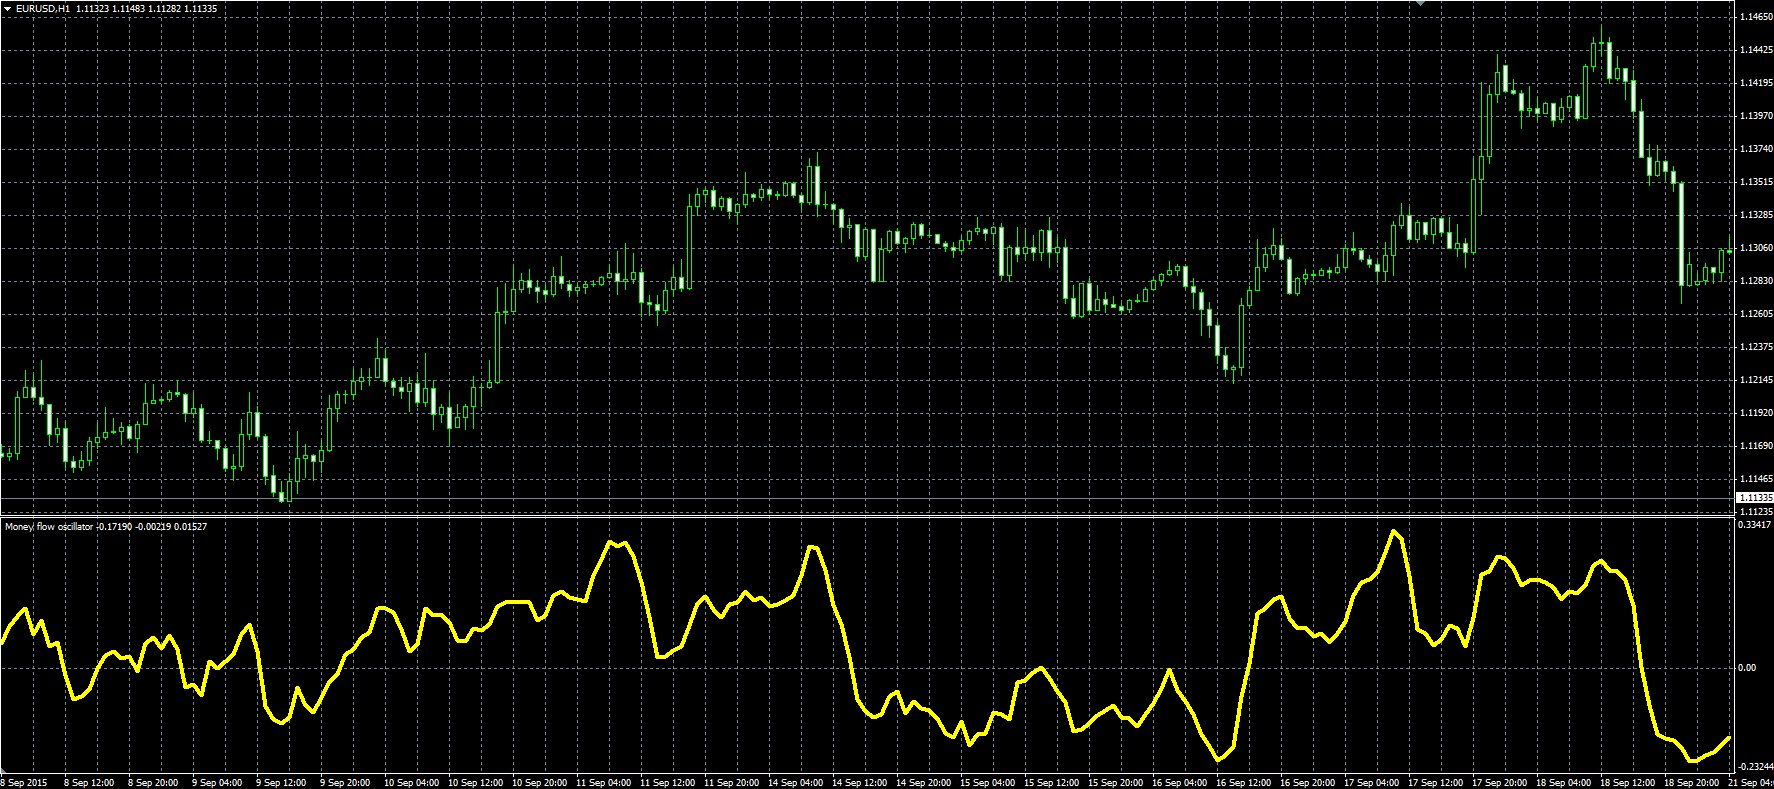Click the 18 Sep 04:00 time label

pyautogui.click(x=1564, y=783)
